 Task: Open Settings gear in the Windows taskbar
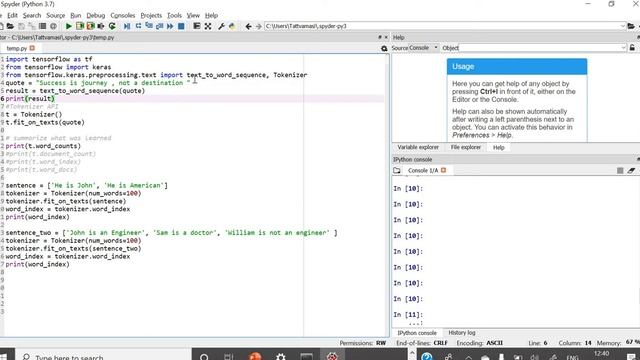[x=281, y=356]
